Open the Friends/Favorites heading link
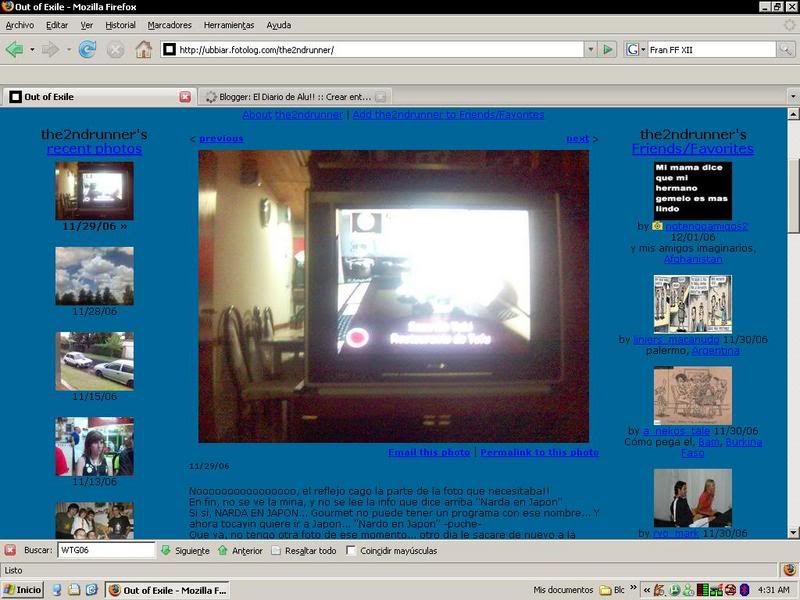Image resolution: width=800 pixels, height=600 pixels. point(692,148)
